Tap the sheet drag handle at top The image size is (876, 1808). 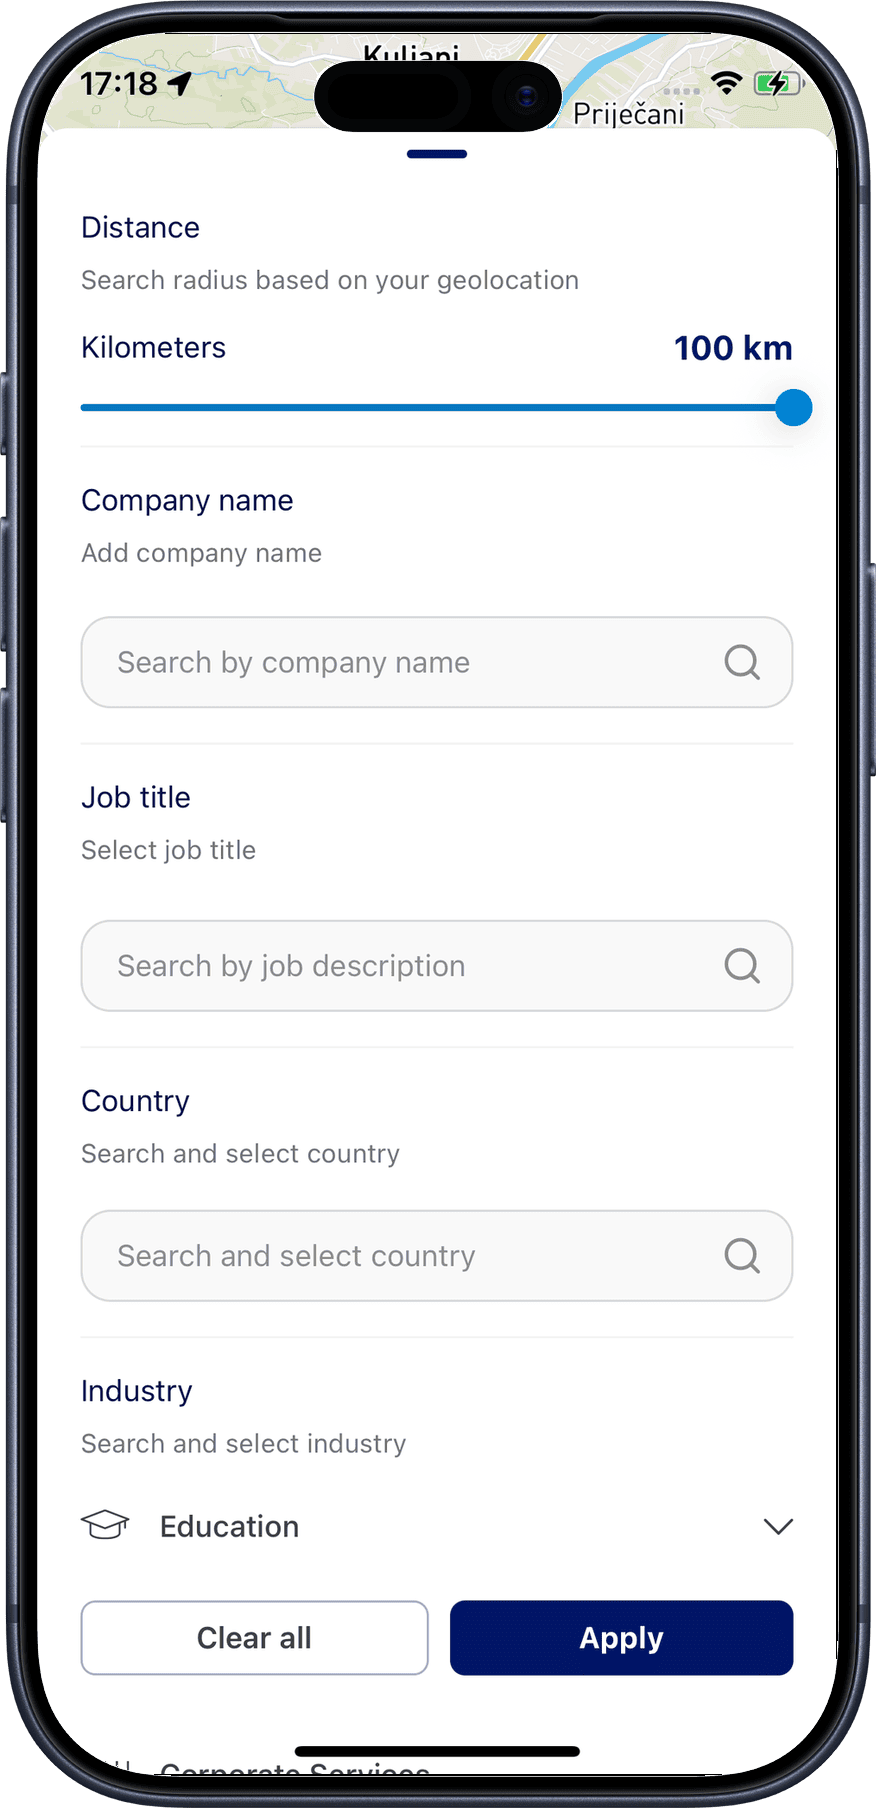(x=437, y=154)
